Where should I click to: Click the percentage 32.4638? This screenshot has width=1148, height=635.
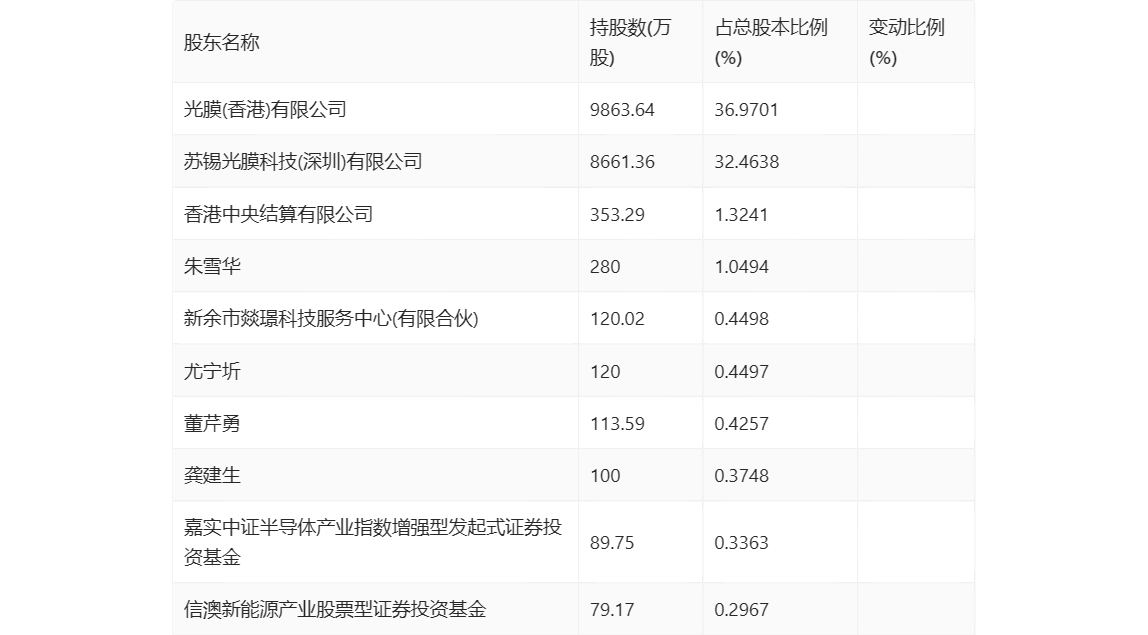coord(747,162)
